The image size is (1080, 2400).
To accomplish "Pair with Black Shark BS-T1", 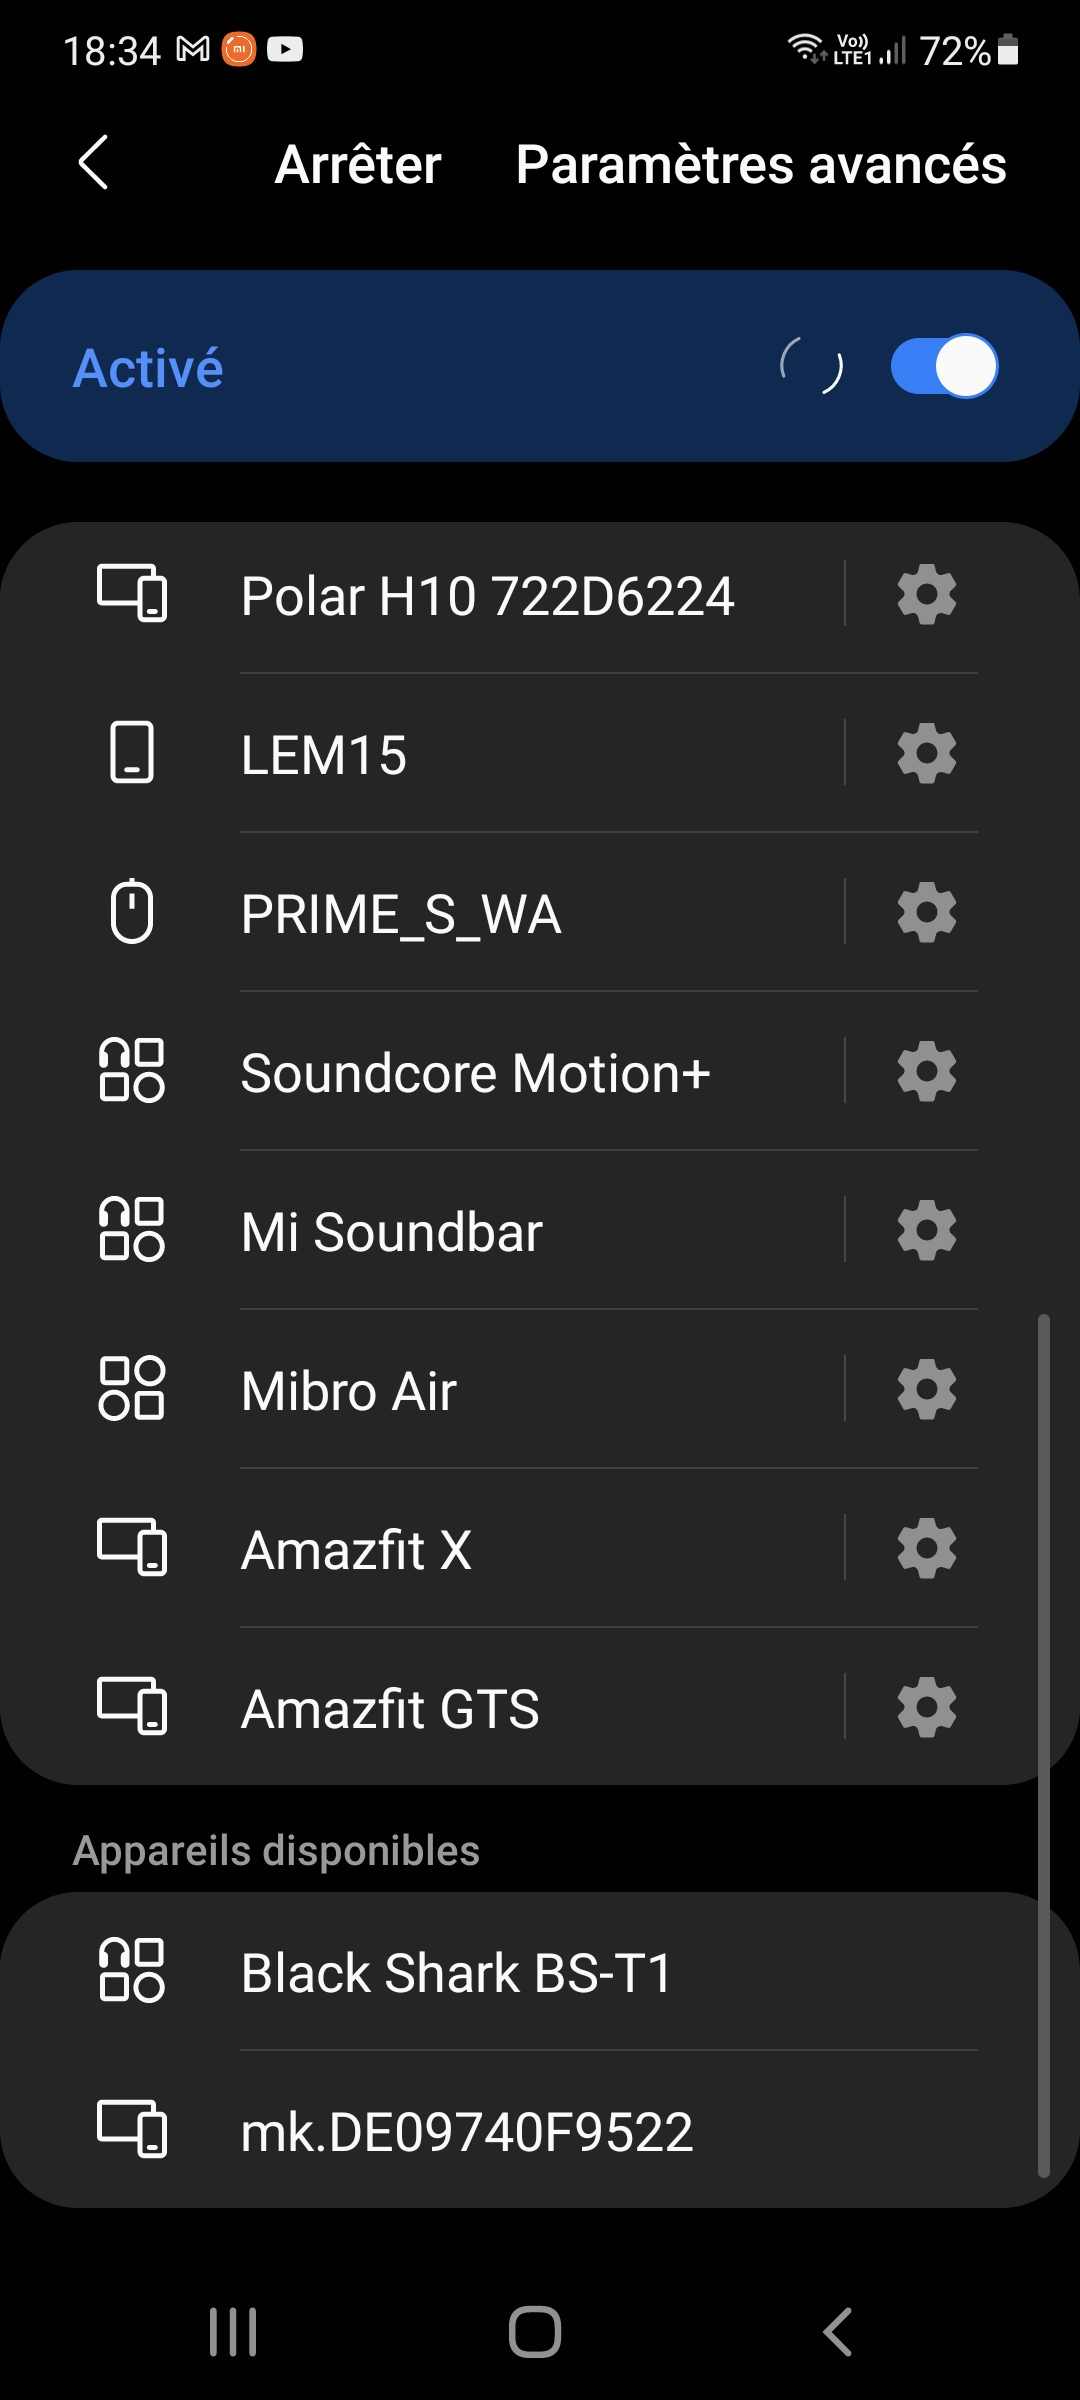I will tap(456, 1973).
